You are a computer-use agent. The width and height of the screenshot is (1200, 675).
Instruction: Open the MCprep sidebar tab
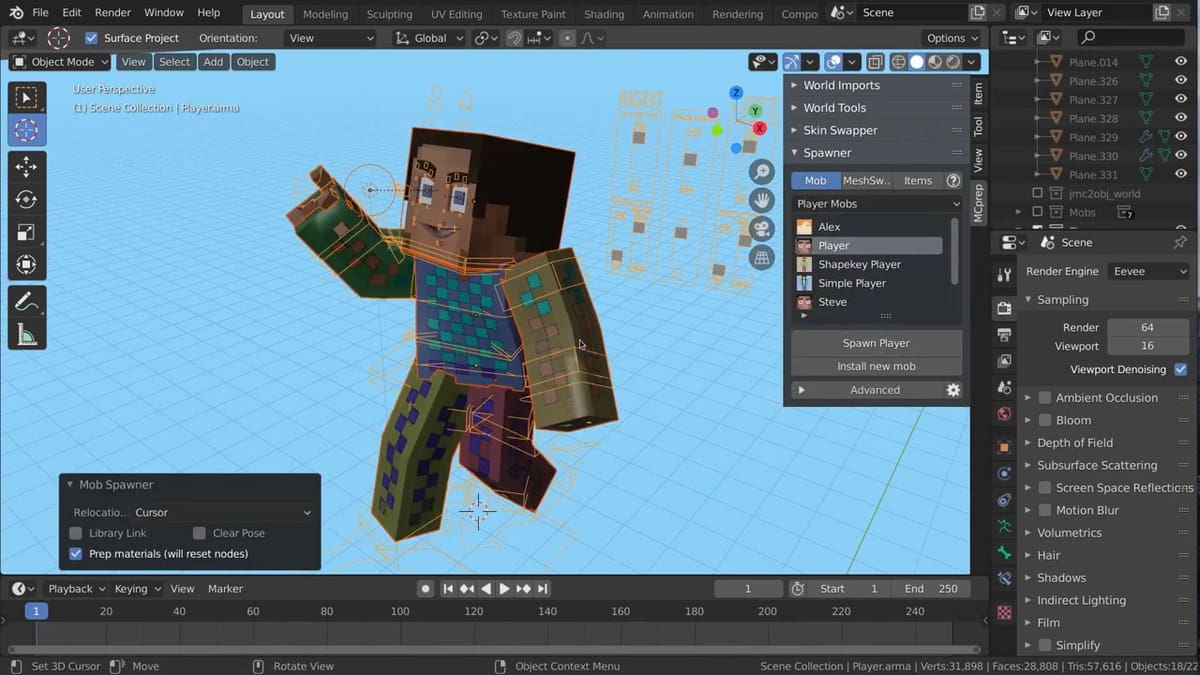click(x=978, y=203)
